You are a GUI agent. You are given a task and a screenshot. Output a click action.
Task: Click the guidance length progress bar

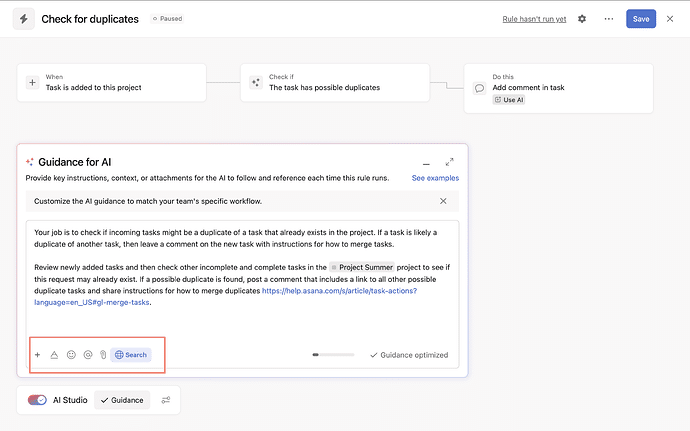pyautogui.click(x=333, y=355)
